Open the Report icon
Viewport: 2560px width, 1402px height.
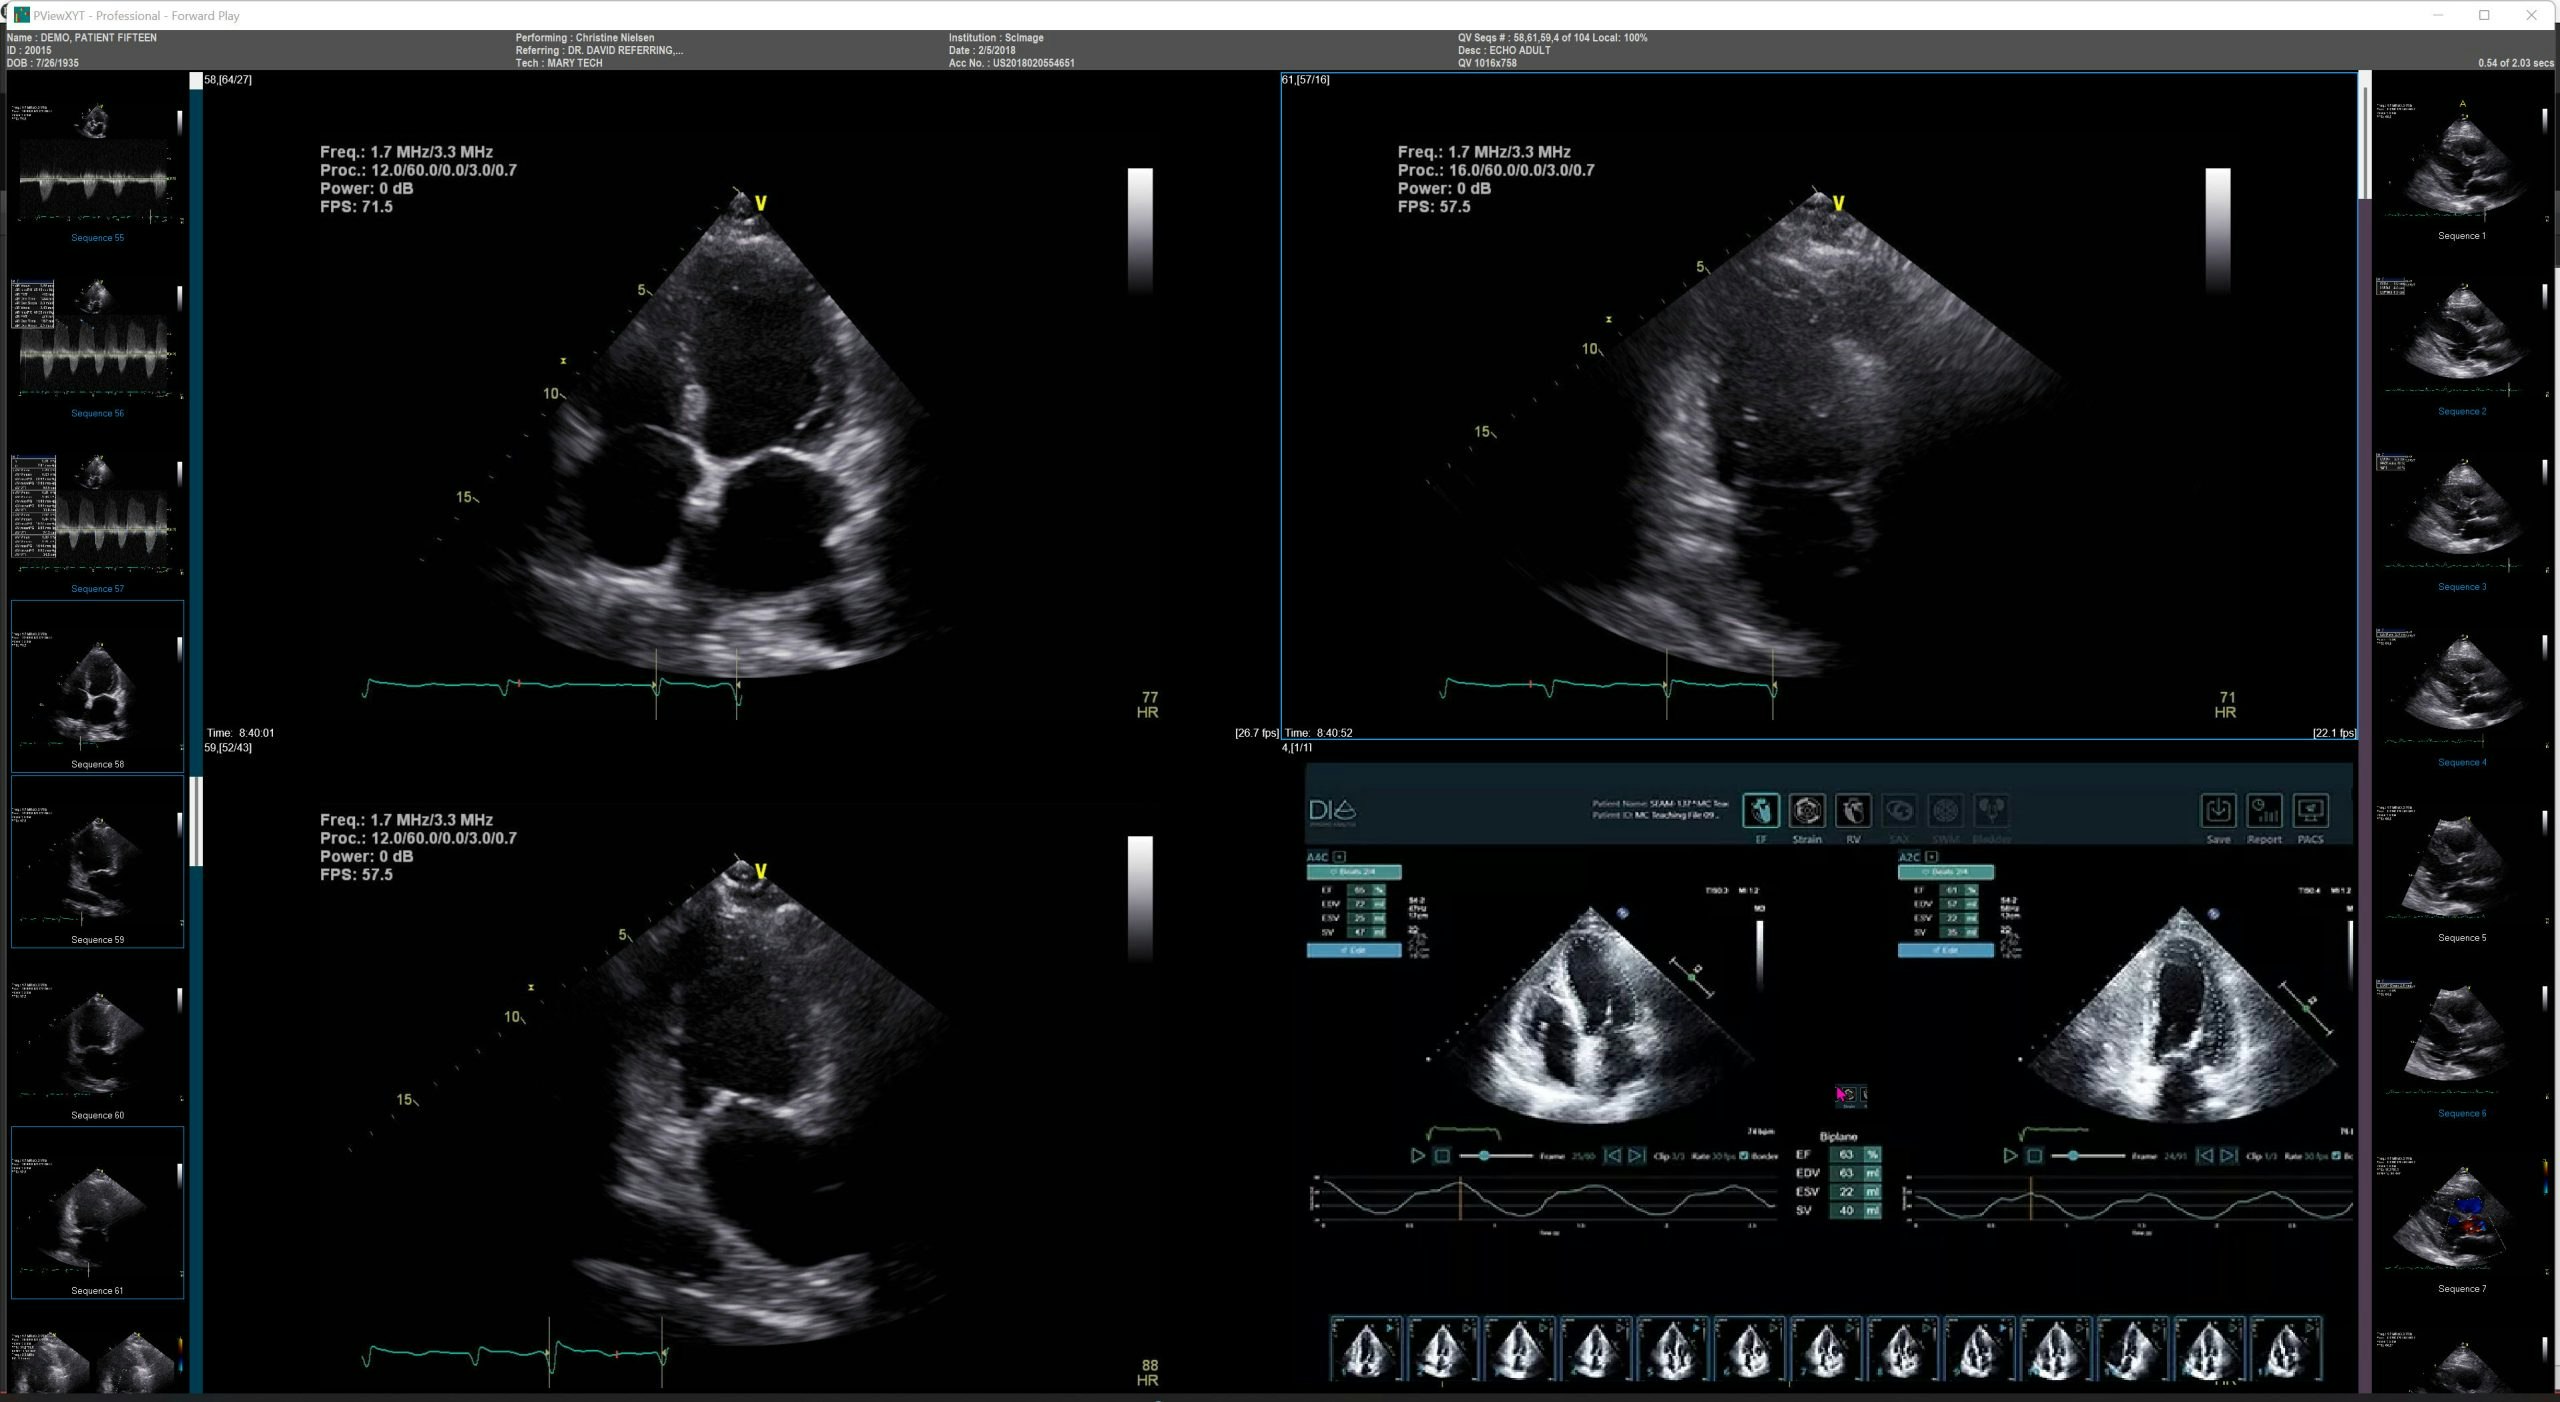click(x=2264, y=811)
